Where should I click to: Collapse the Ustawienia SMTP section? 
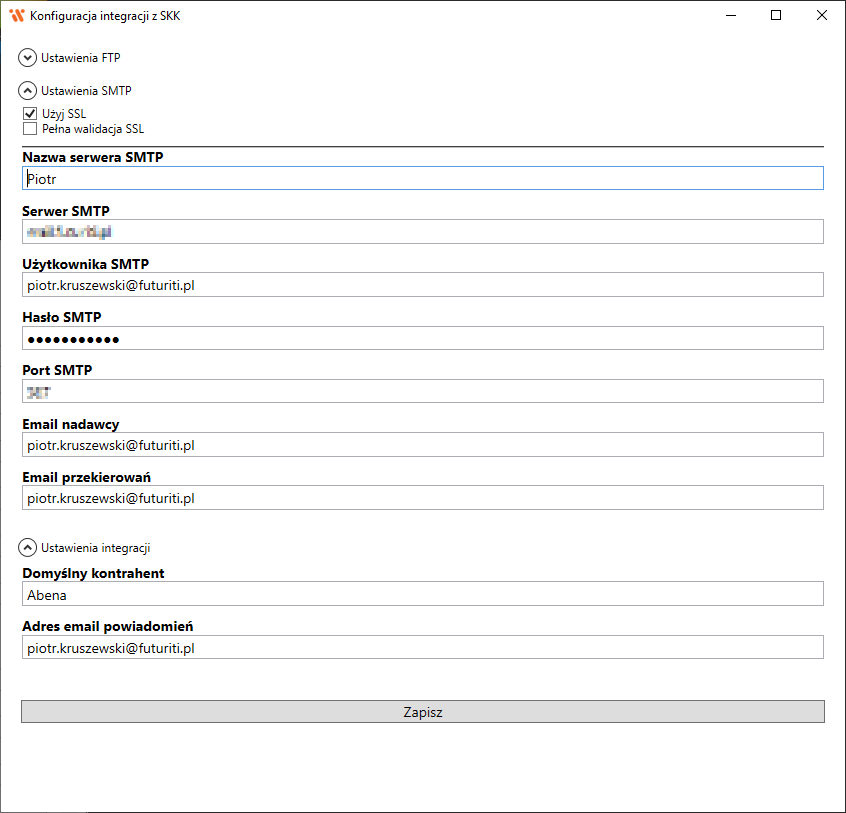pyautogui.click(x=29, y=90)
